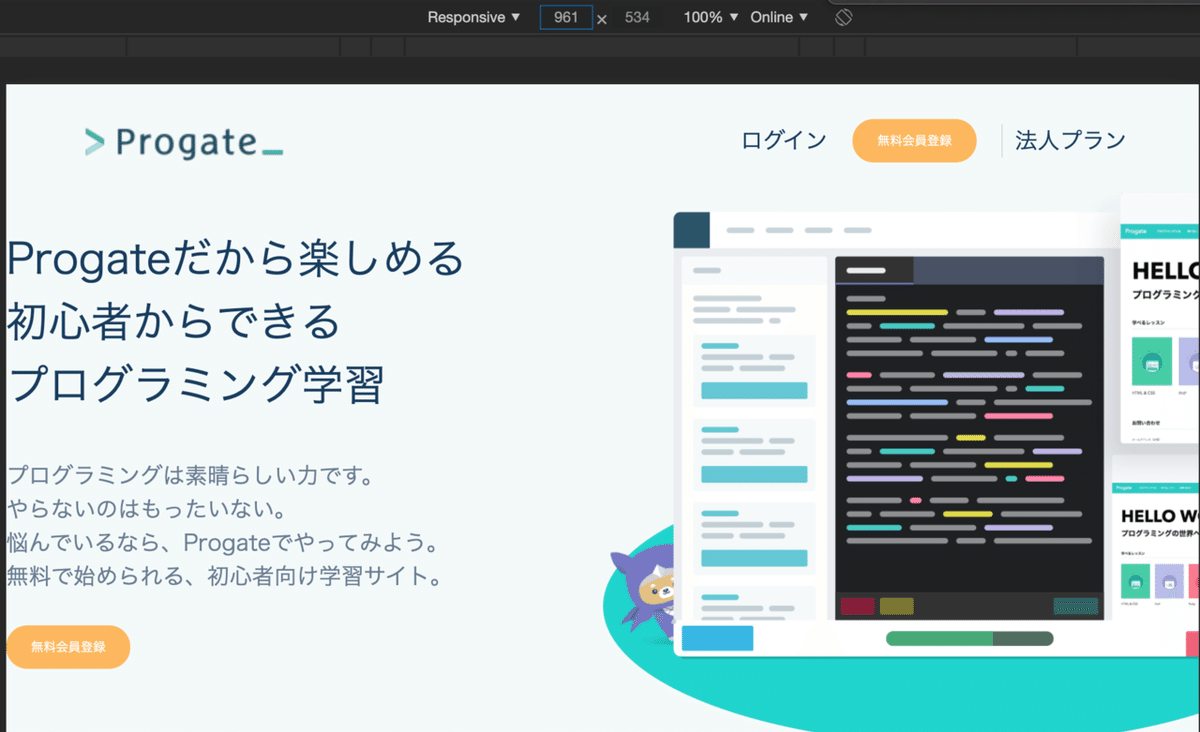
Task: Click the teal arrow icon in the Progate logo
Action: pos(95,141)
